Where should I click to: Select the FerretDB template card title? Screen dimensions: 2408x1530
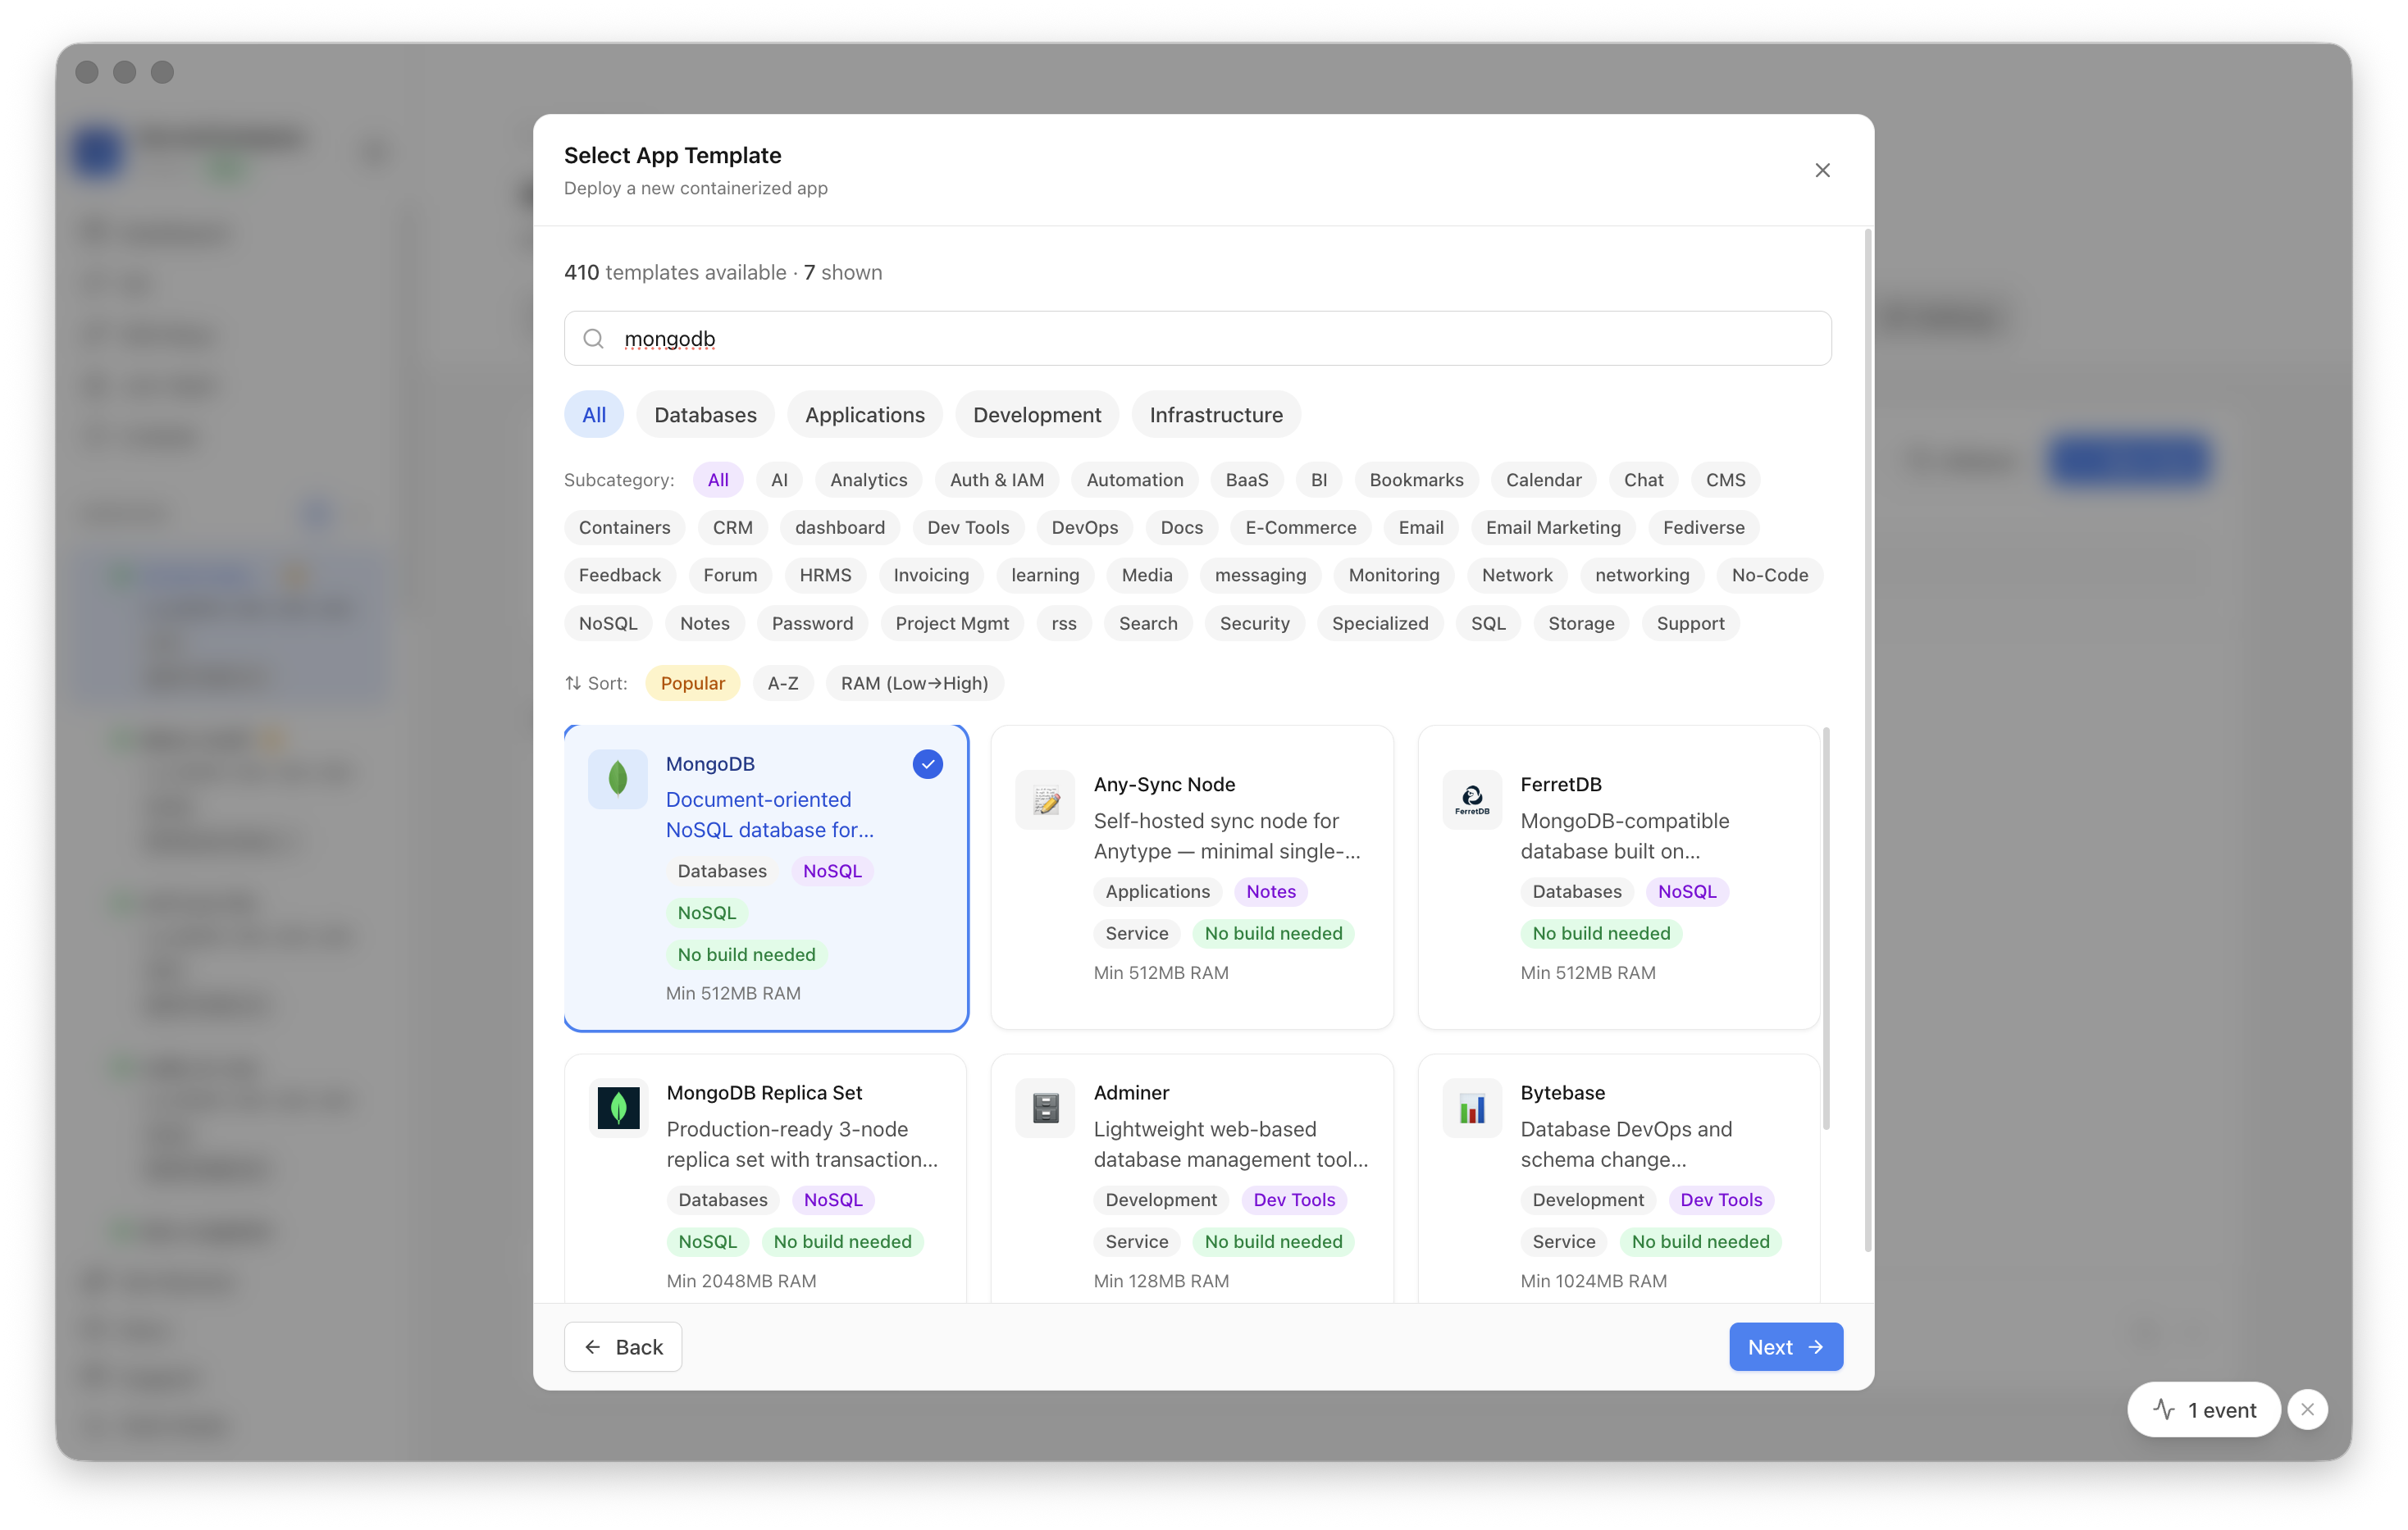[1560, 784]
